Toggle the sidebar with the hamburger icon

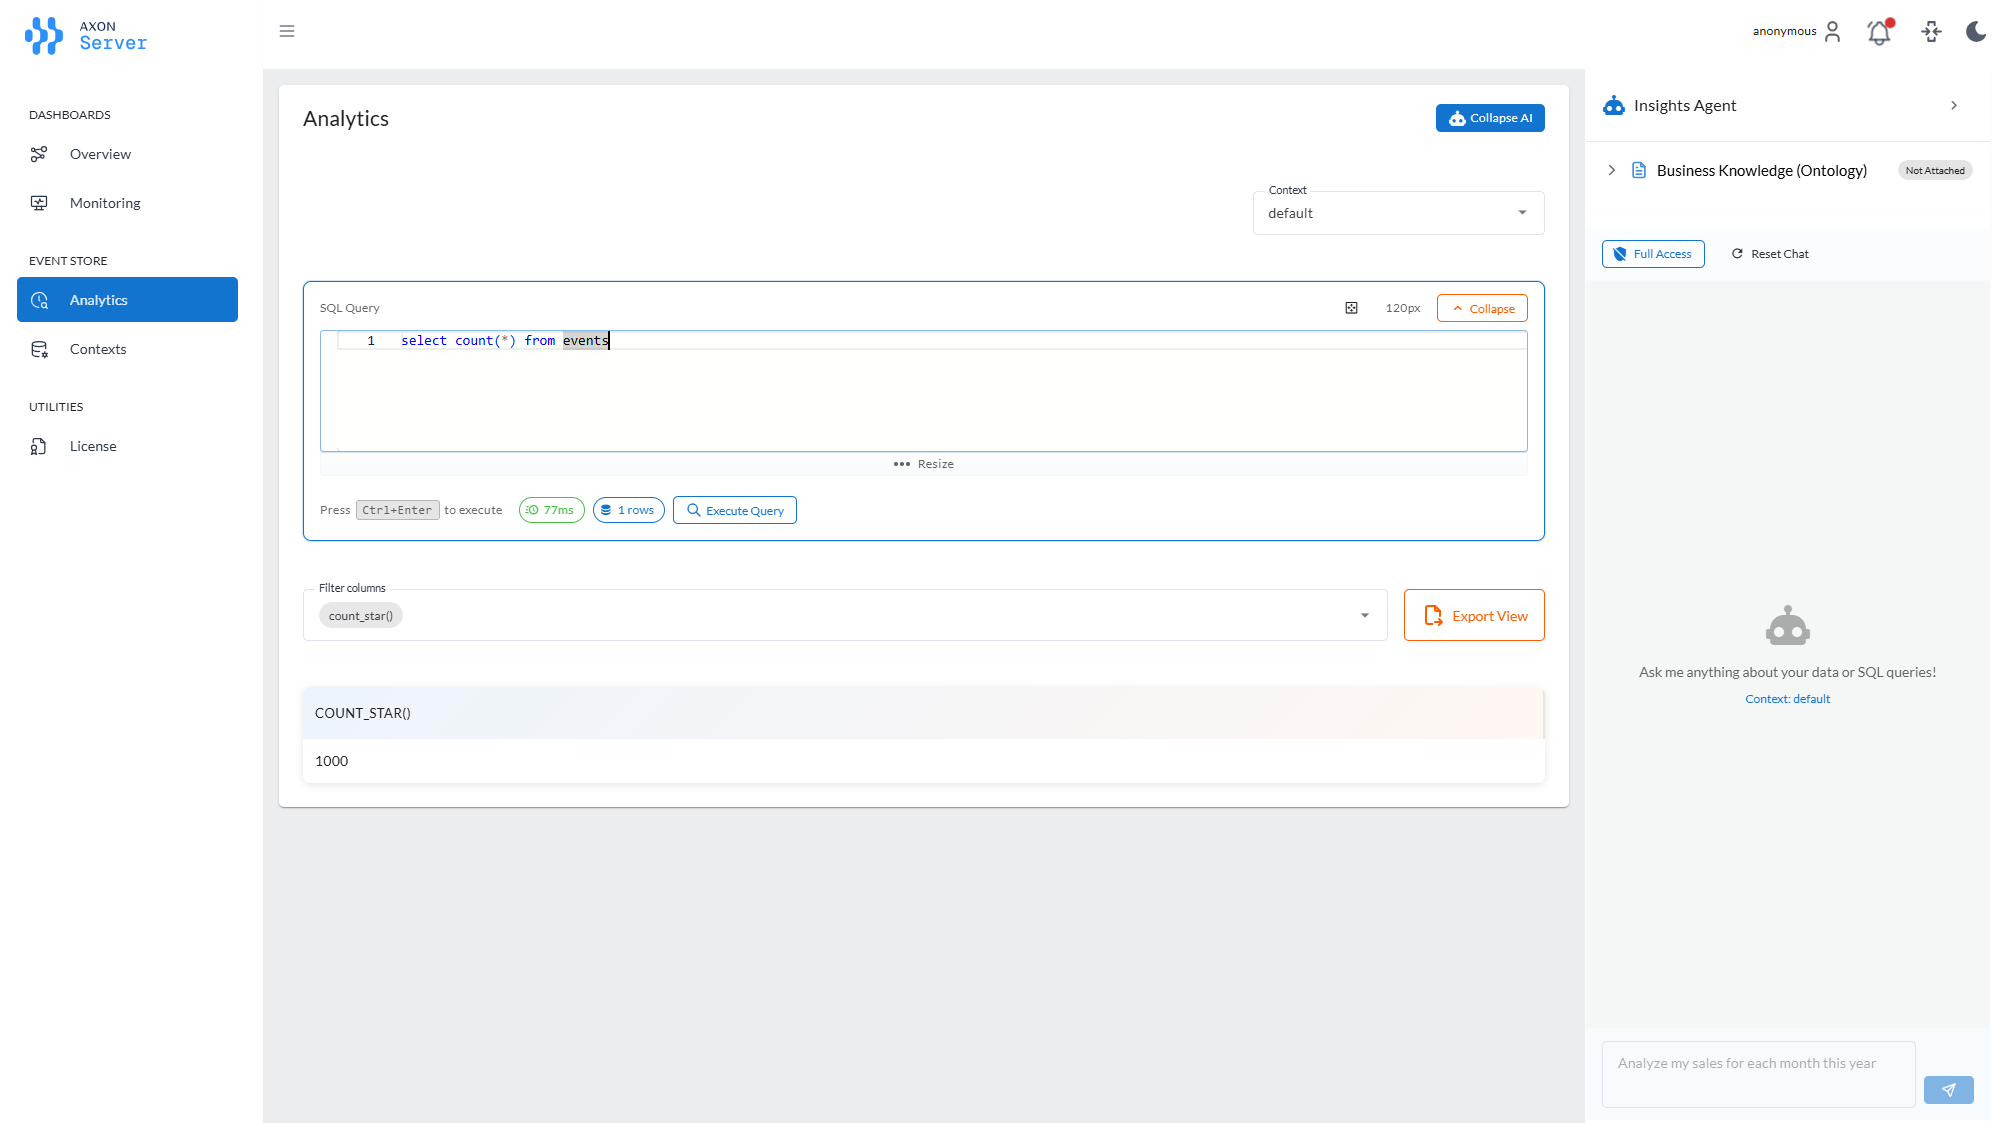click(x=287, y=31)
